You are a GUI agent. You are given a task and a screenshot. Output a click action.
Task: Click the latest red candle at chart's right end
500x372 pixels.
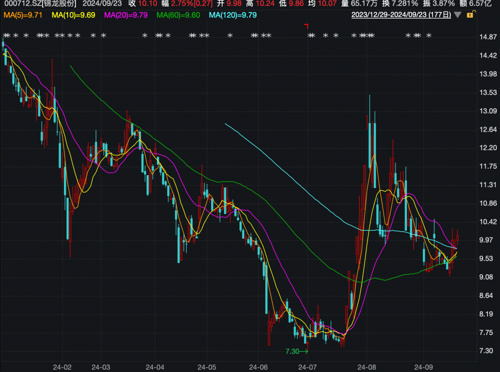(x=458, y=238)
